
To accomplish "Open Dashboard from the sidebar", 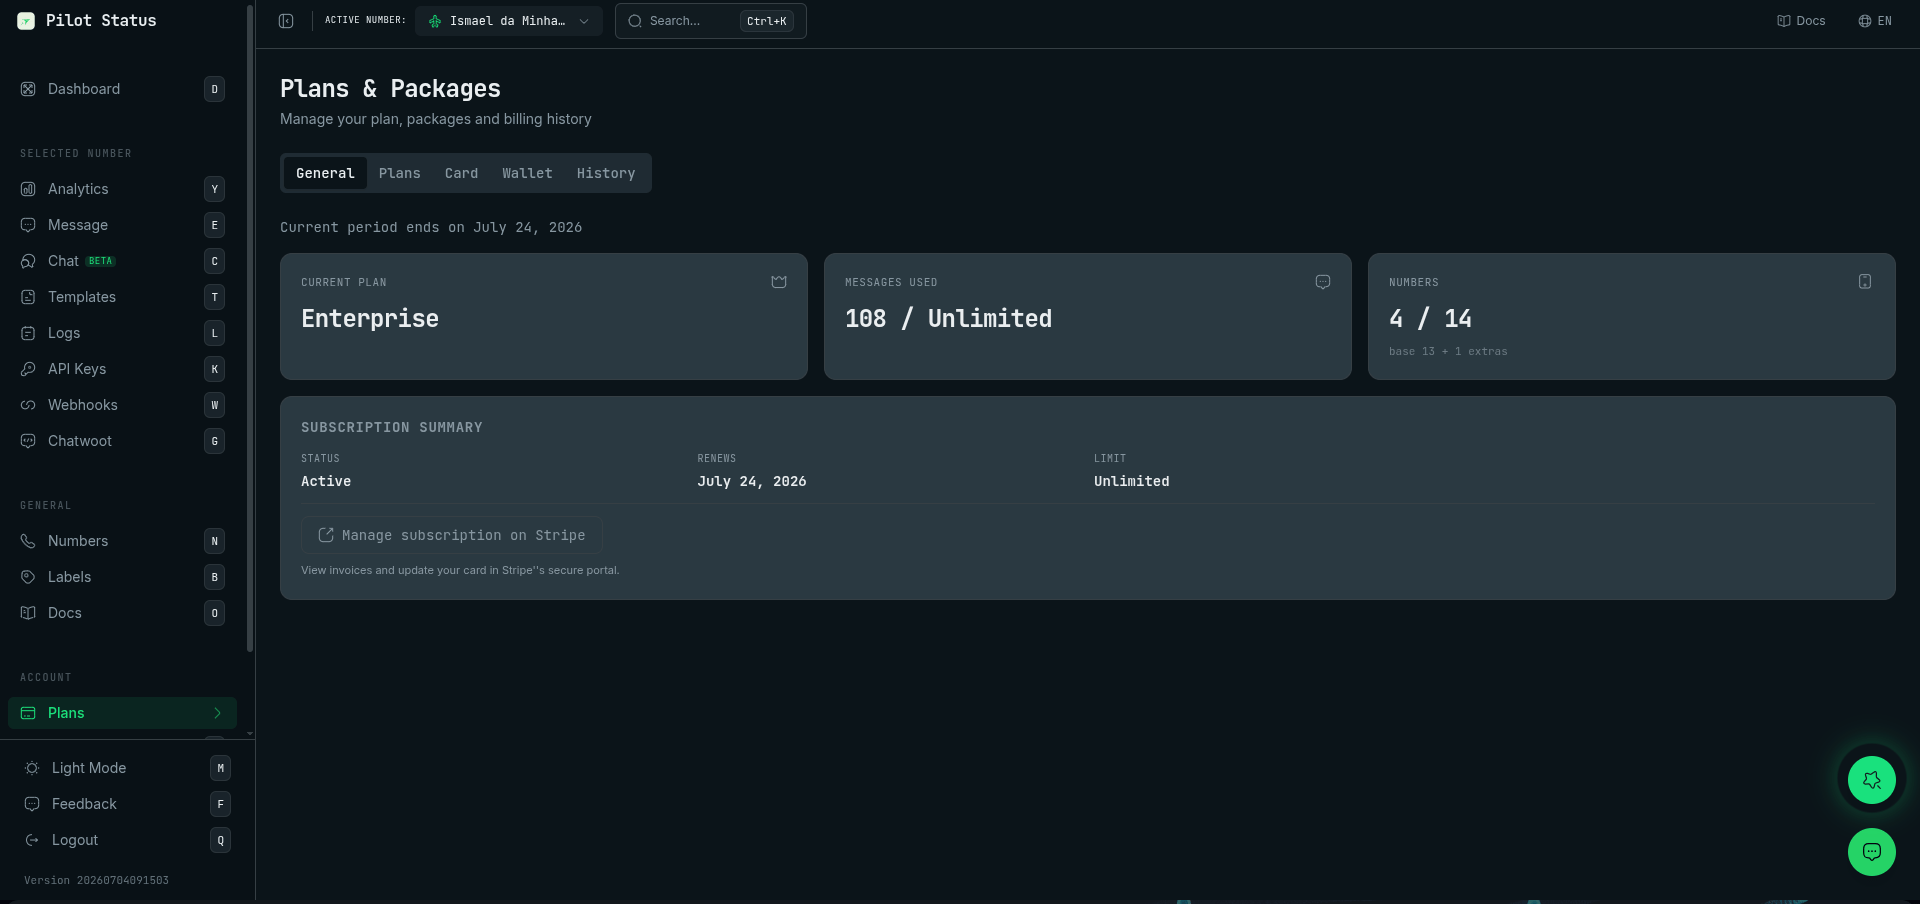I will point(122,89).
